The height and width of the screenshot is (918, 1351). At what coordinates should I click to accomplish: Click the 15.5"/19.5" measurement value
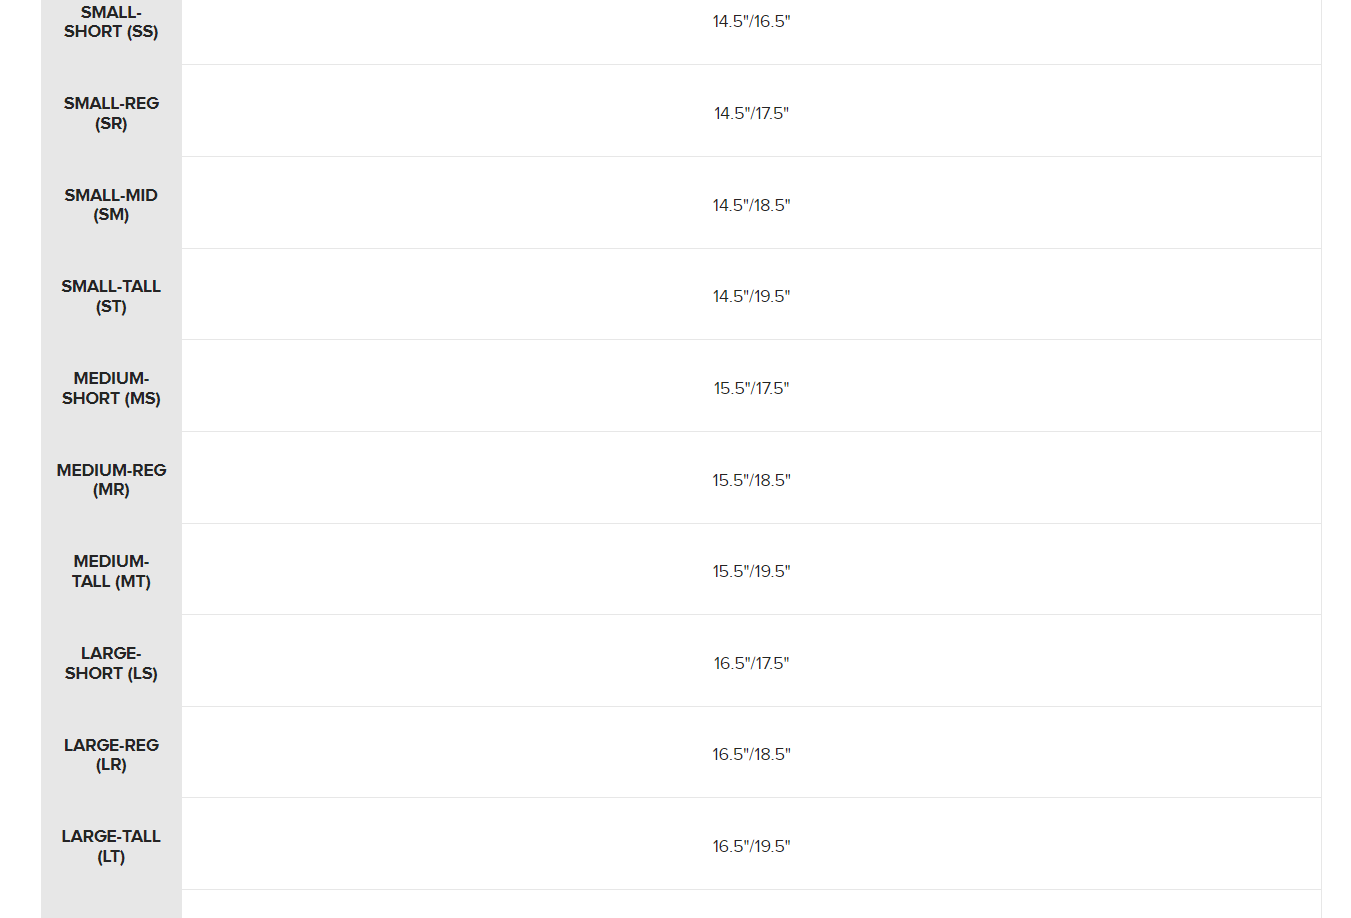pyautogui.click(x=751, y=571)
